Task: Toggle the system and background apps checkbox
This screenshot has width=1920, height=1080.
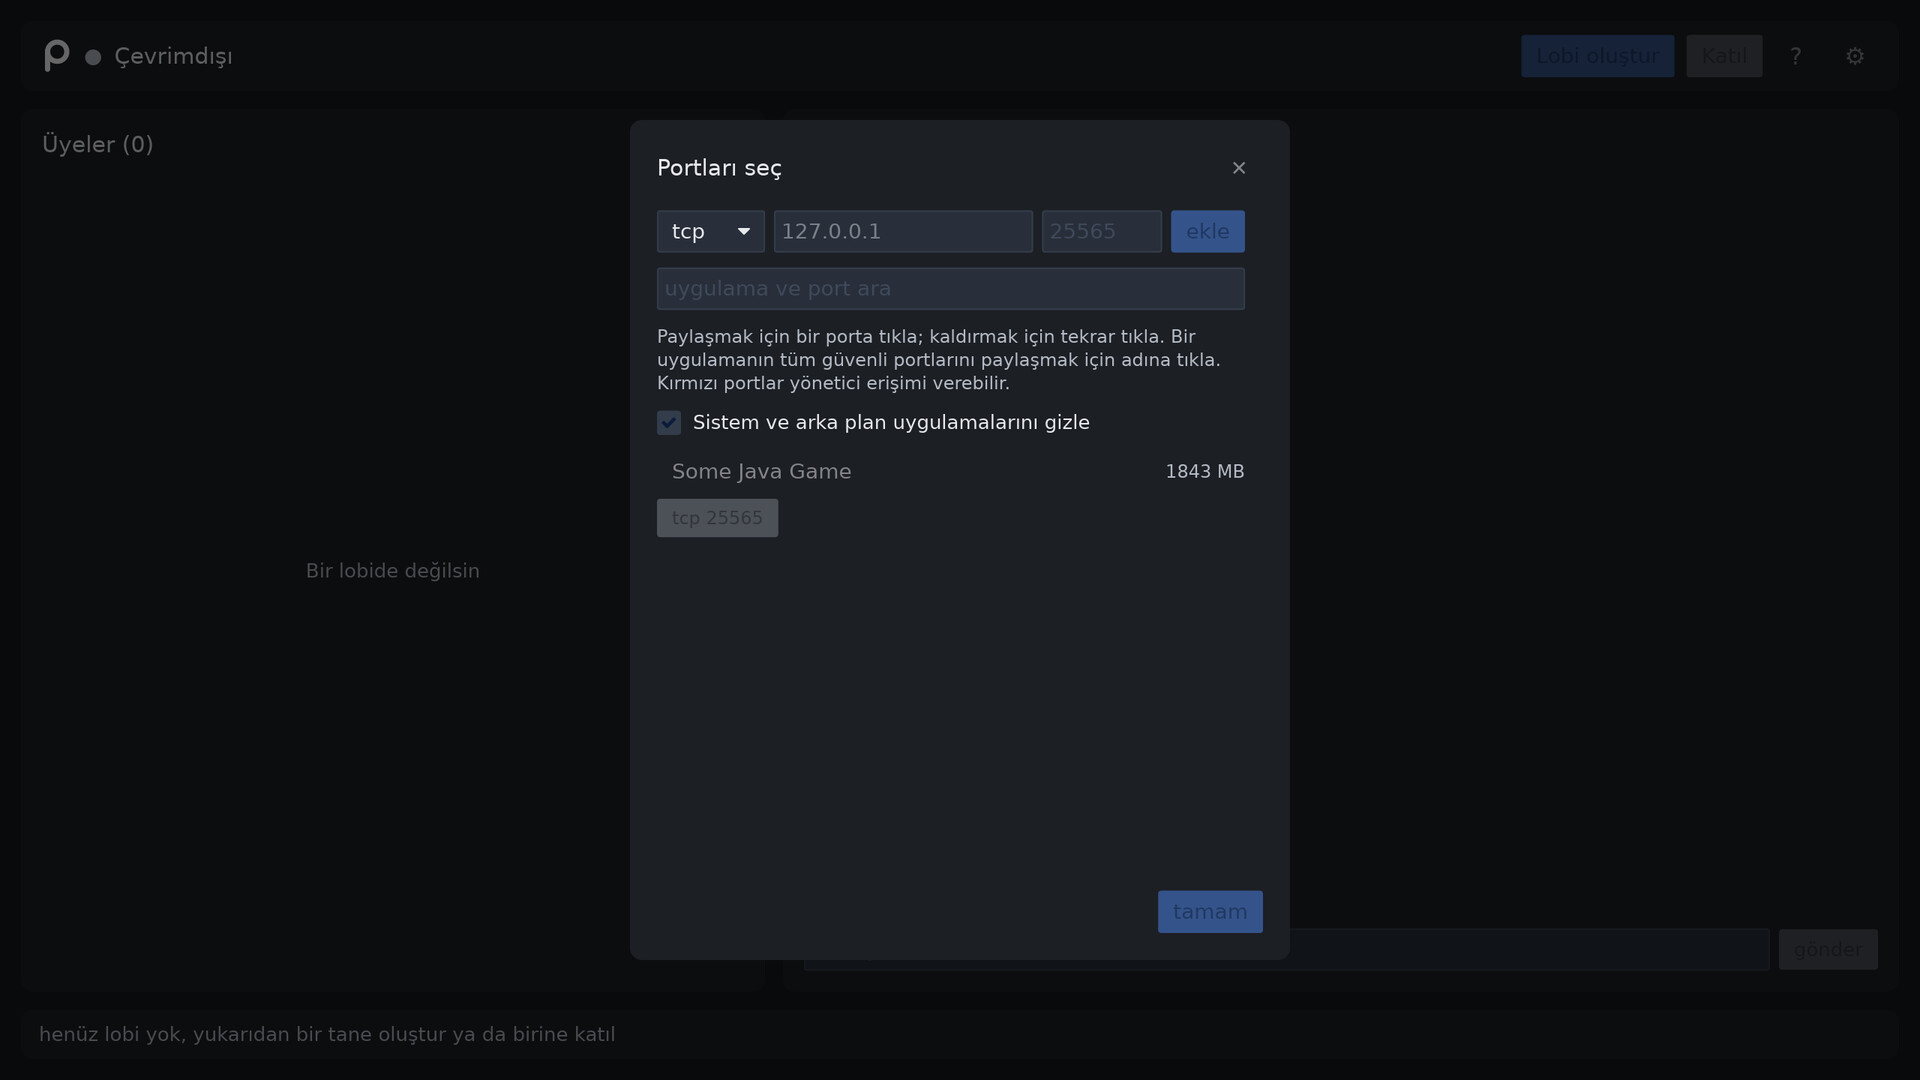Action: click(669, 423)
